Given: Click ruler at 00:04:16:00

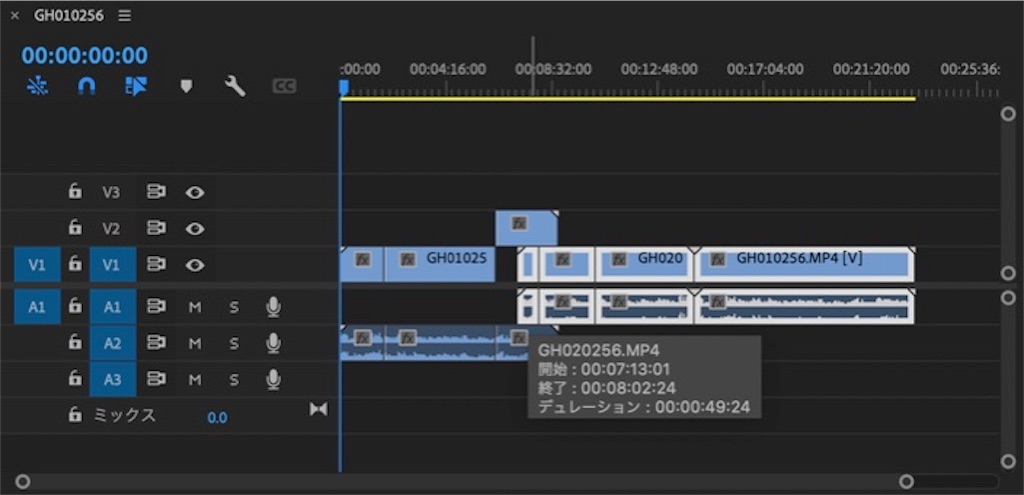Looking at the screenshot, I should click(x=447, y=69).
